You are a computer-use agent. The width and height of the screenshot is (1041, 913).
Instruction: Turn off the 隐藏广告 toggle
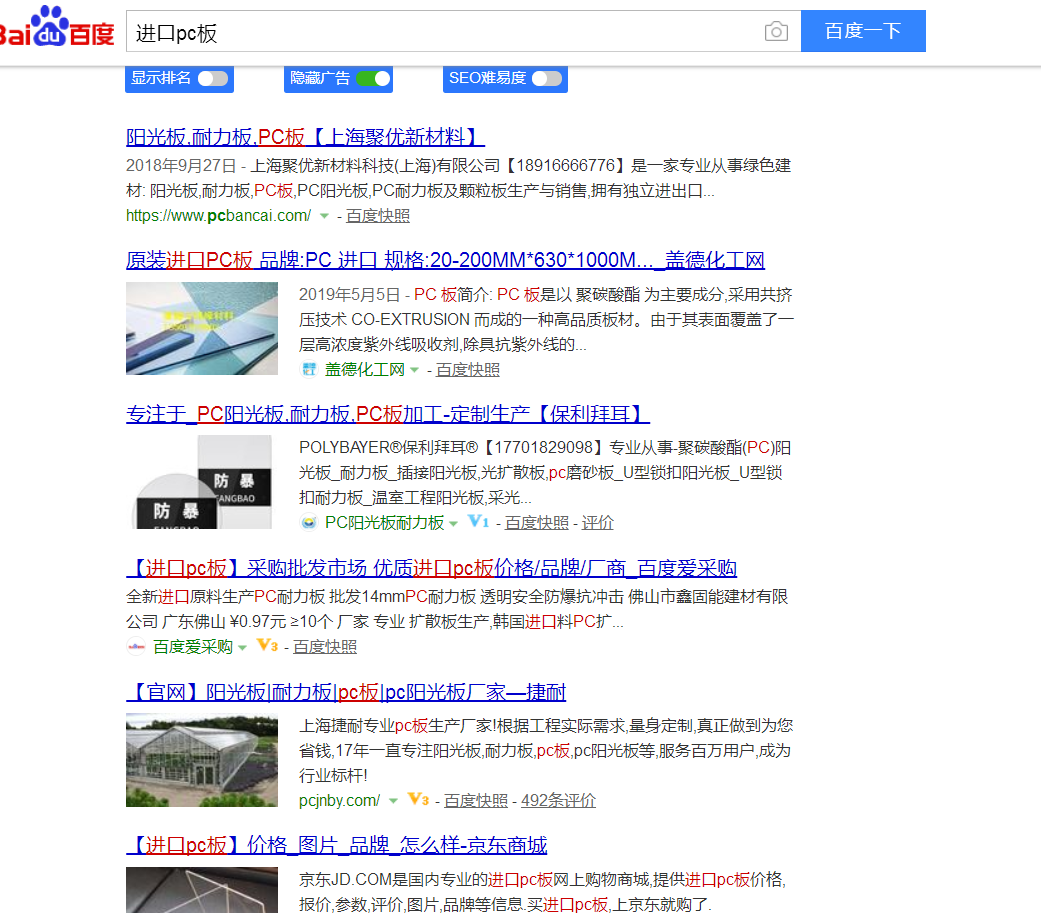(x=373, y=78)
